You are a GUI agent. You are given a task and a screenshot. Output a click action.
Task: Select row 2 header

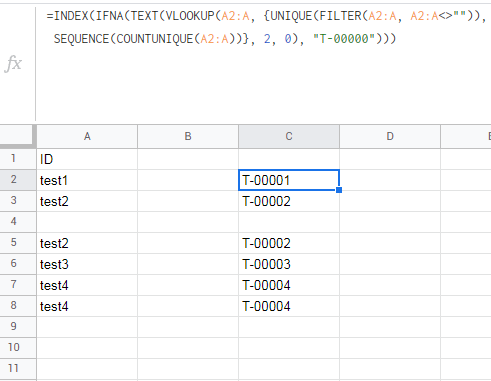coord(18,180)
